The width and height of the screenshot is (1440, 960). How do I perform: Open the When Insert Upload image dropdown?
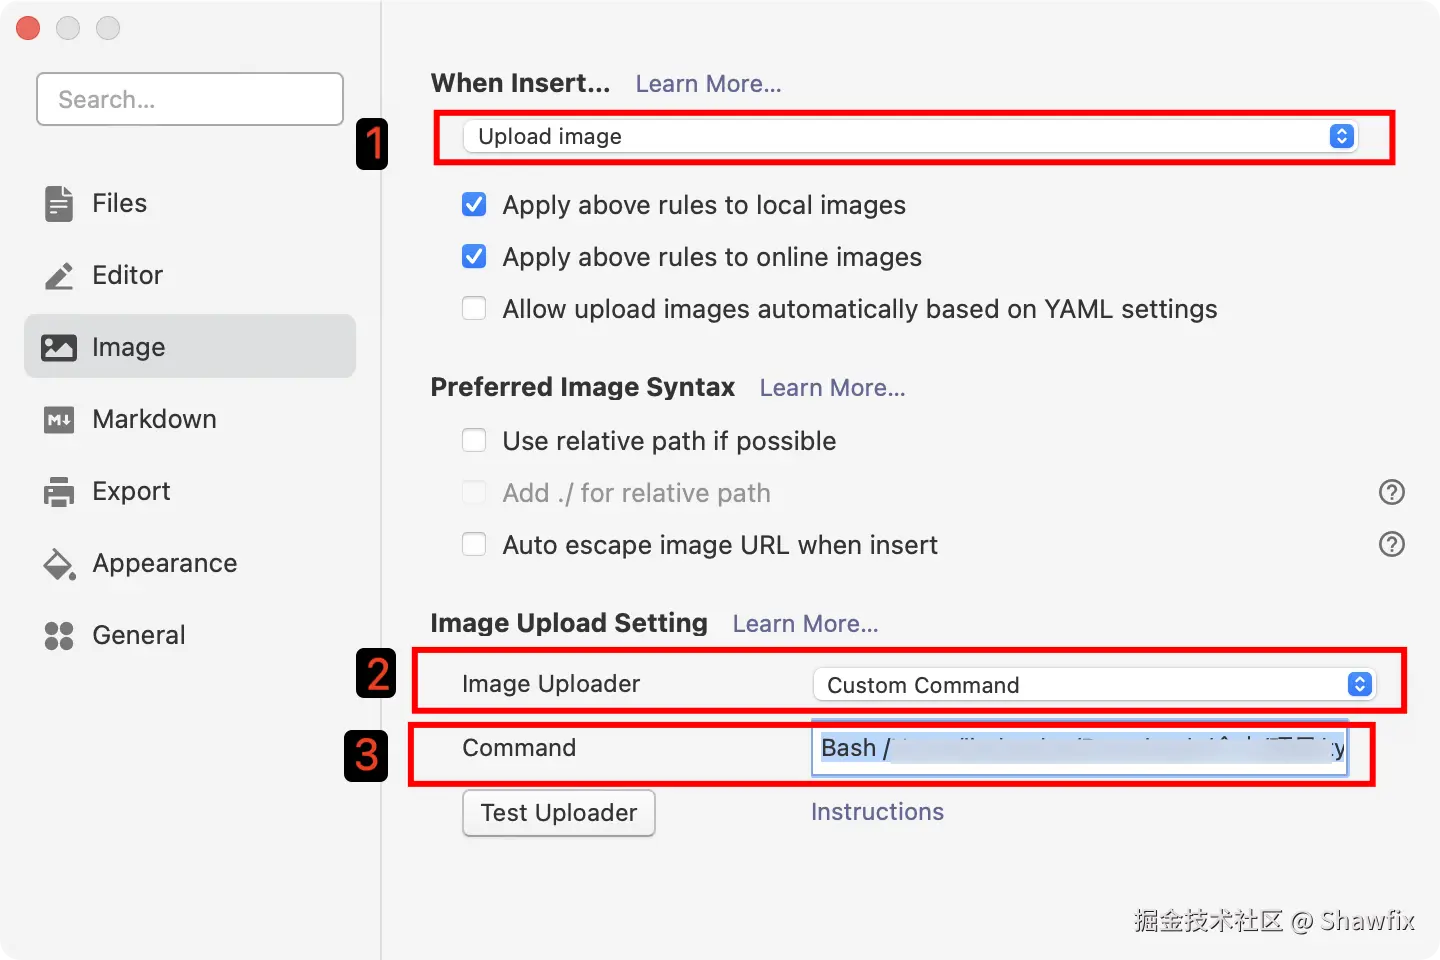(909, 137)
